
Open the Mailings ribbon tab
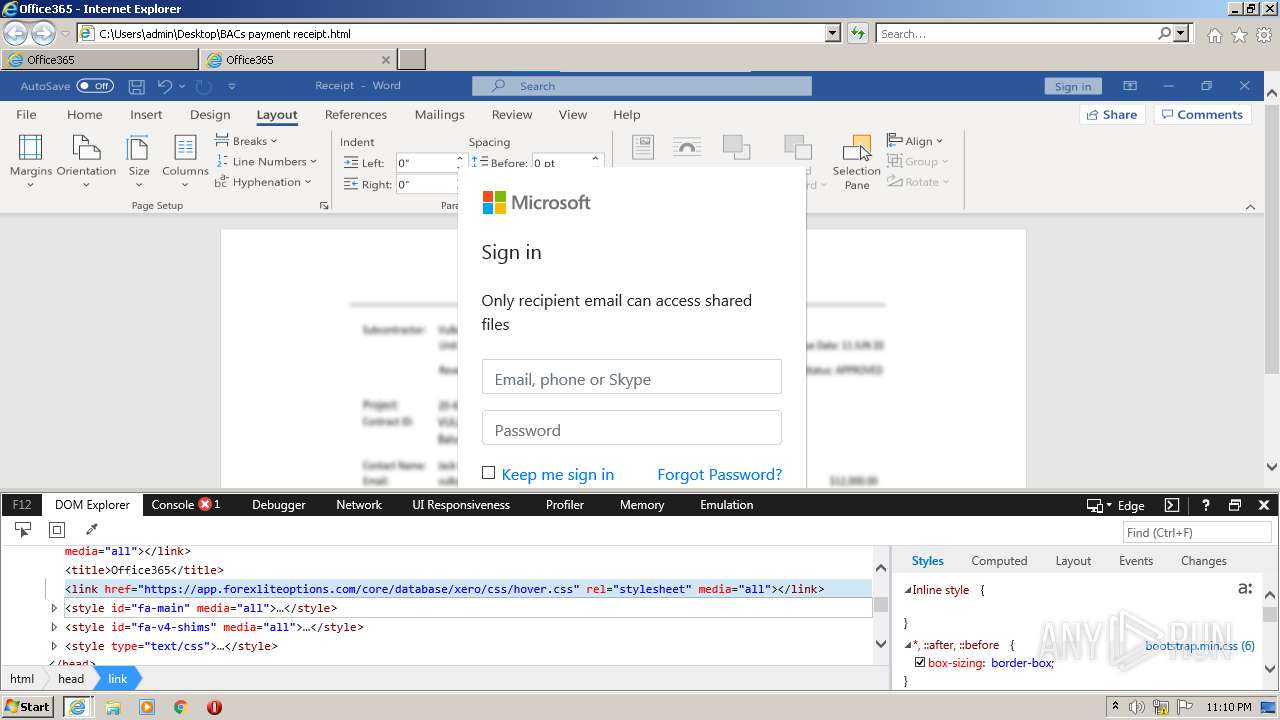(x=440, y=115)
